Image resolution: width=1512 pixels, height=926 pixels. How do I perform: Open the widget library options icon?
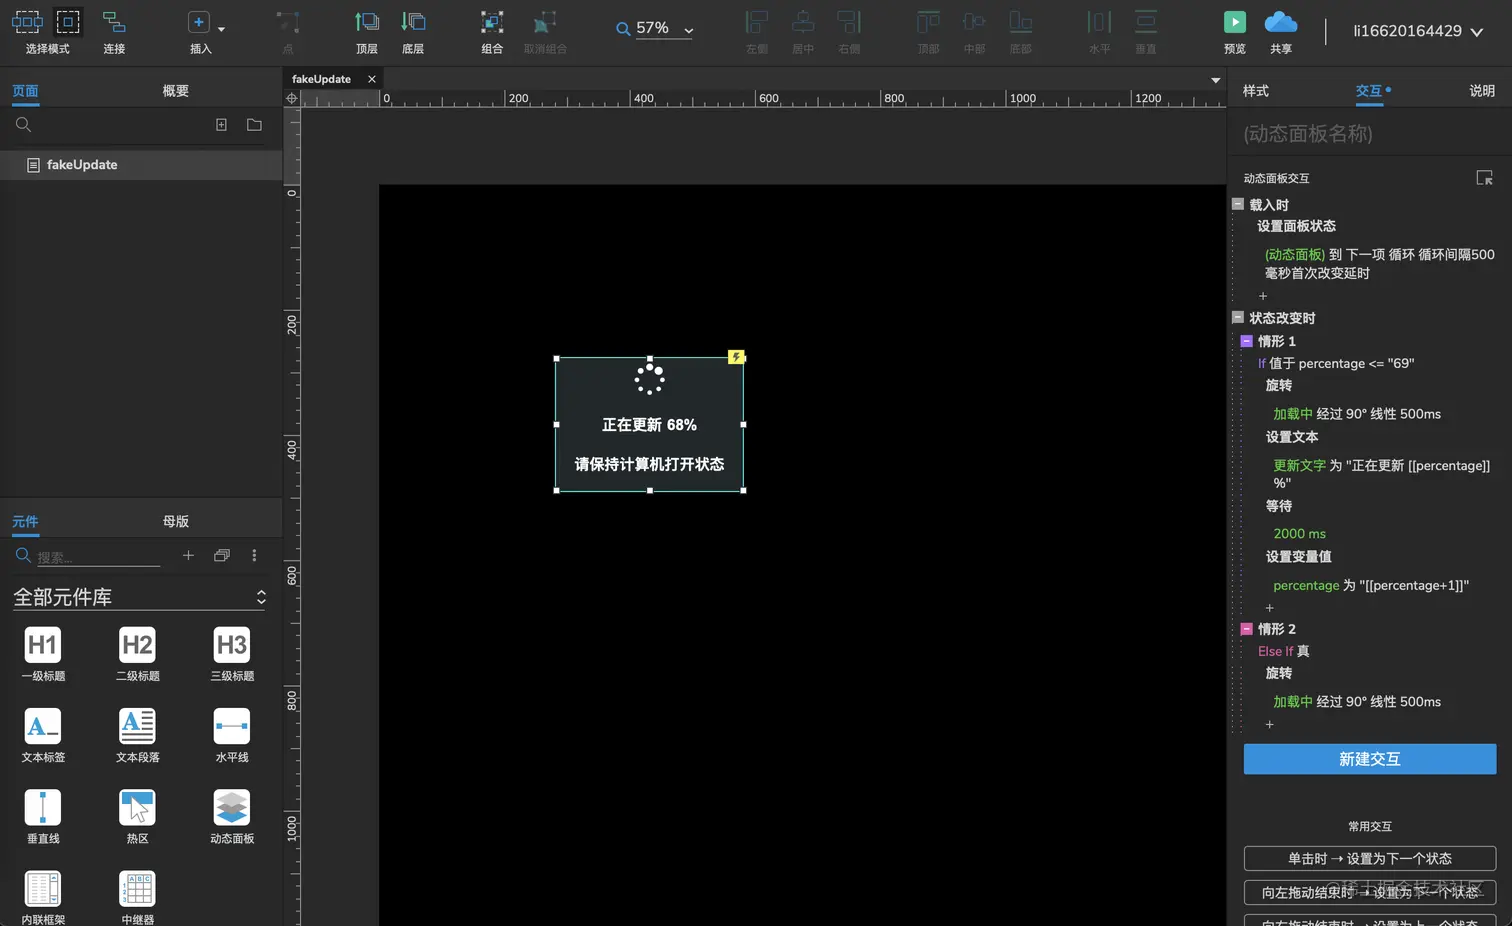click(222, 555)
